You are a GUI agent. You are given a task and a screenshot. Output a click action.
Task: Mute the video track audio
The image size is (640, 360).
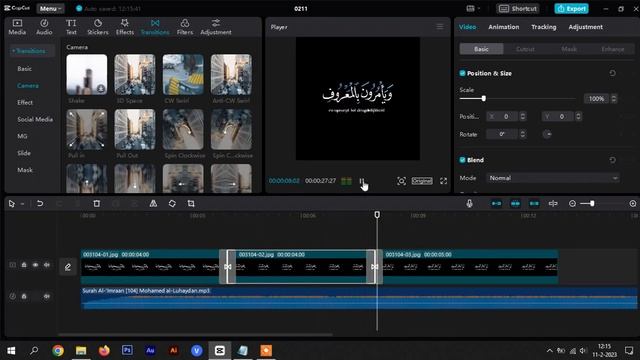click(47, 265)
